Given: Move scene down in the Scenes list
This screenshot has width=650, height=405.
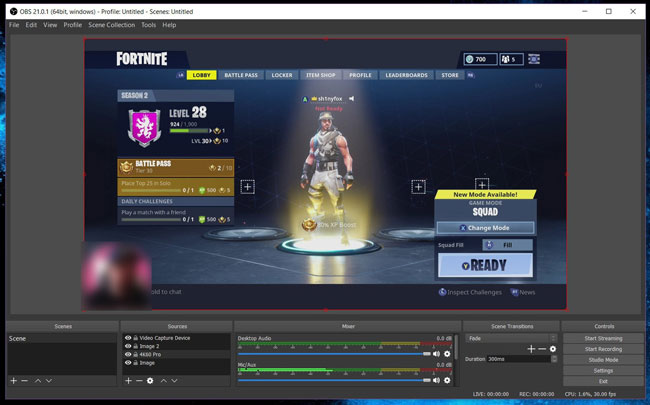Looking at the screenshot, I should tap(49, 381).
